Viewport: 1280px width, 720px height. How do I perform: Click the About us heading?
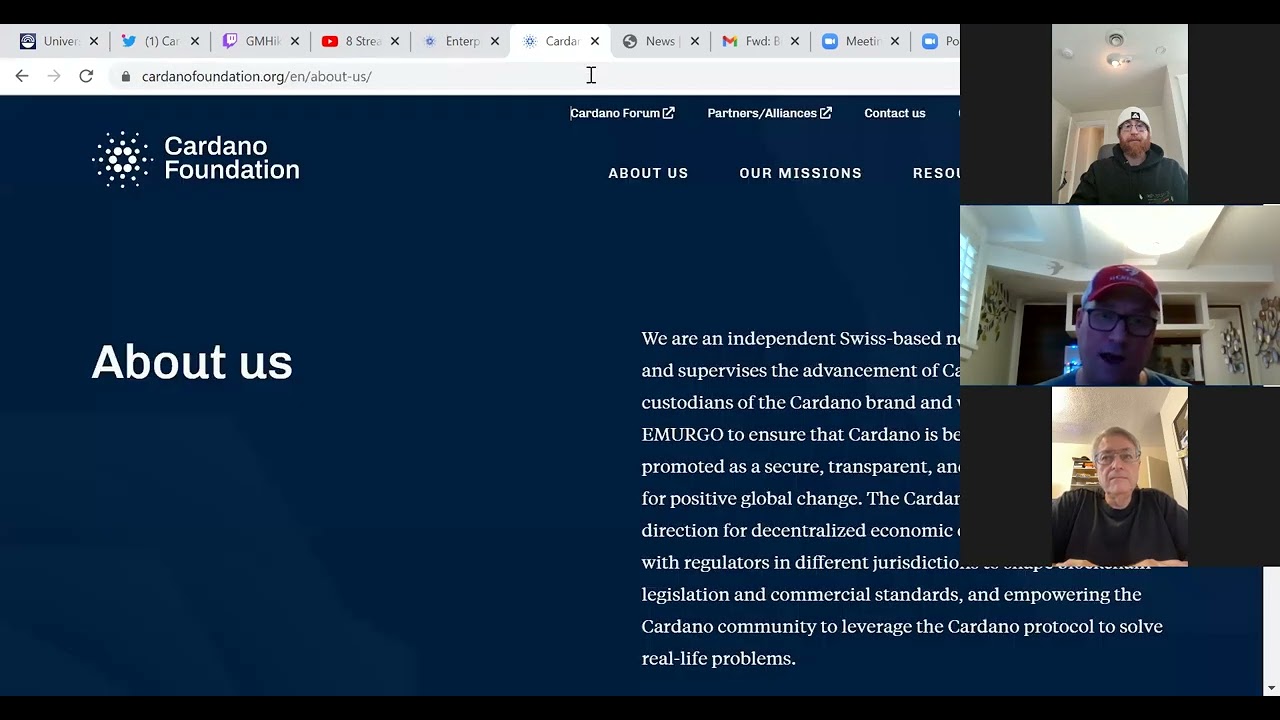click(192, 362)
